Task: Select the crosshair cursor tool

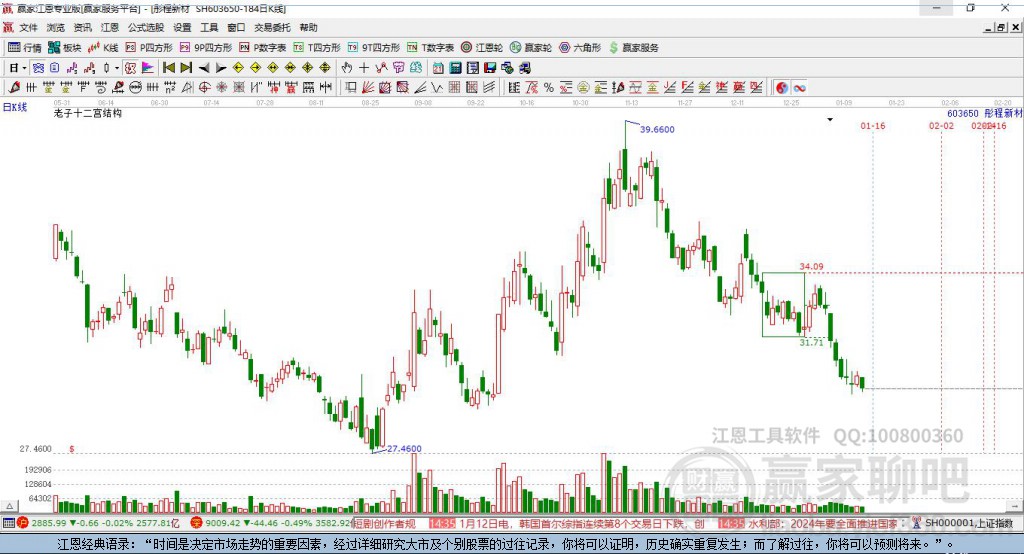Action: (x=364, y=68)
